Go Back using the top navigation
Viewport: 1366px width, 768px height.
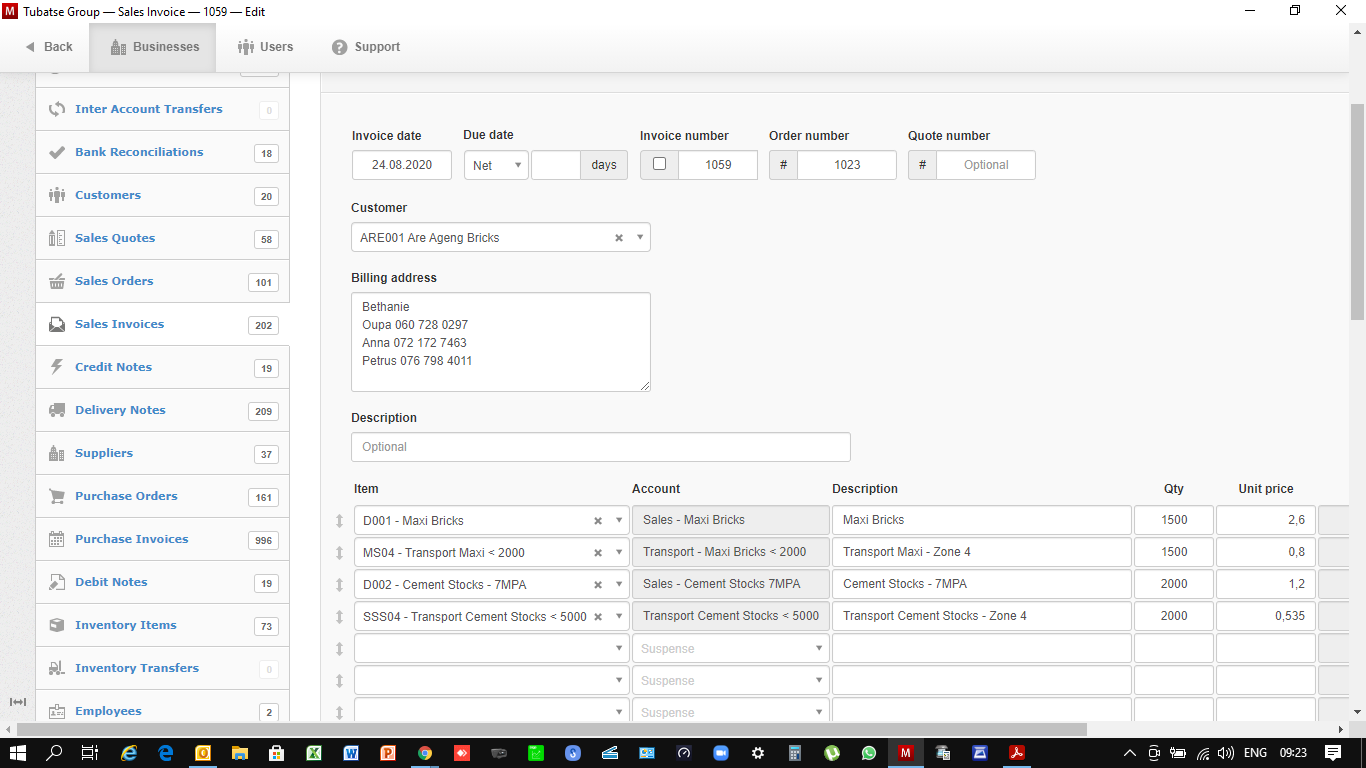coord(48,47)
